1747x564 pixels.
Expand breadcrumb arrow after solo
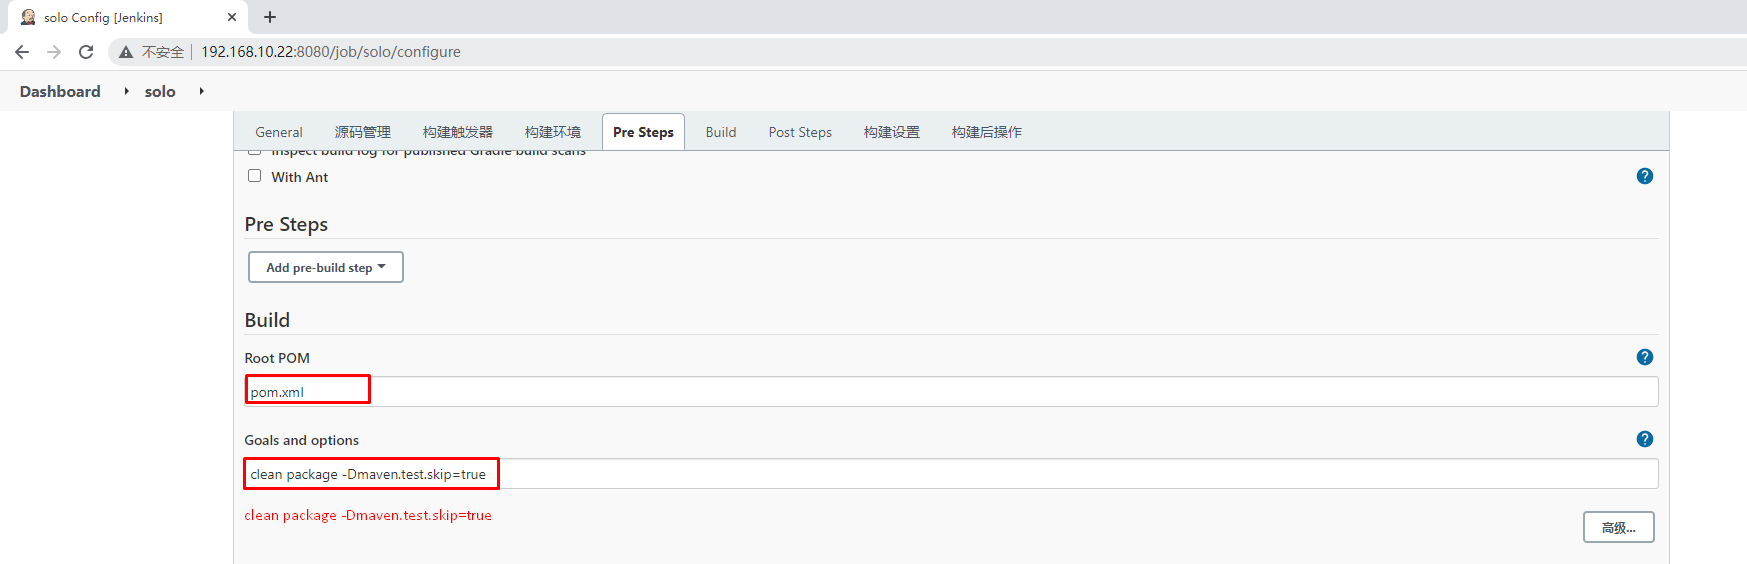click(x=201, y=91)
